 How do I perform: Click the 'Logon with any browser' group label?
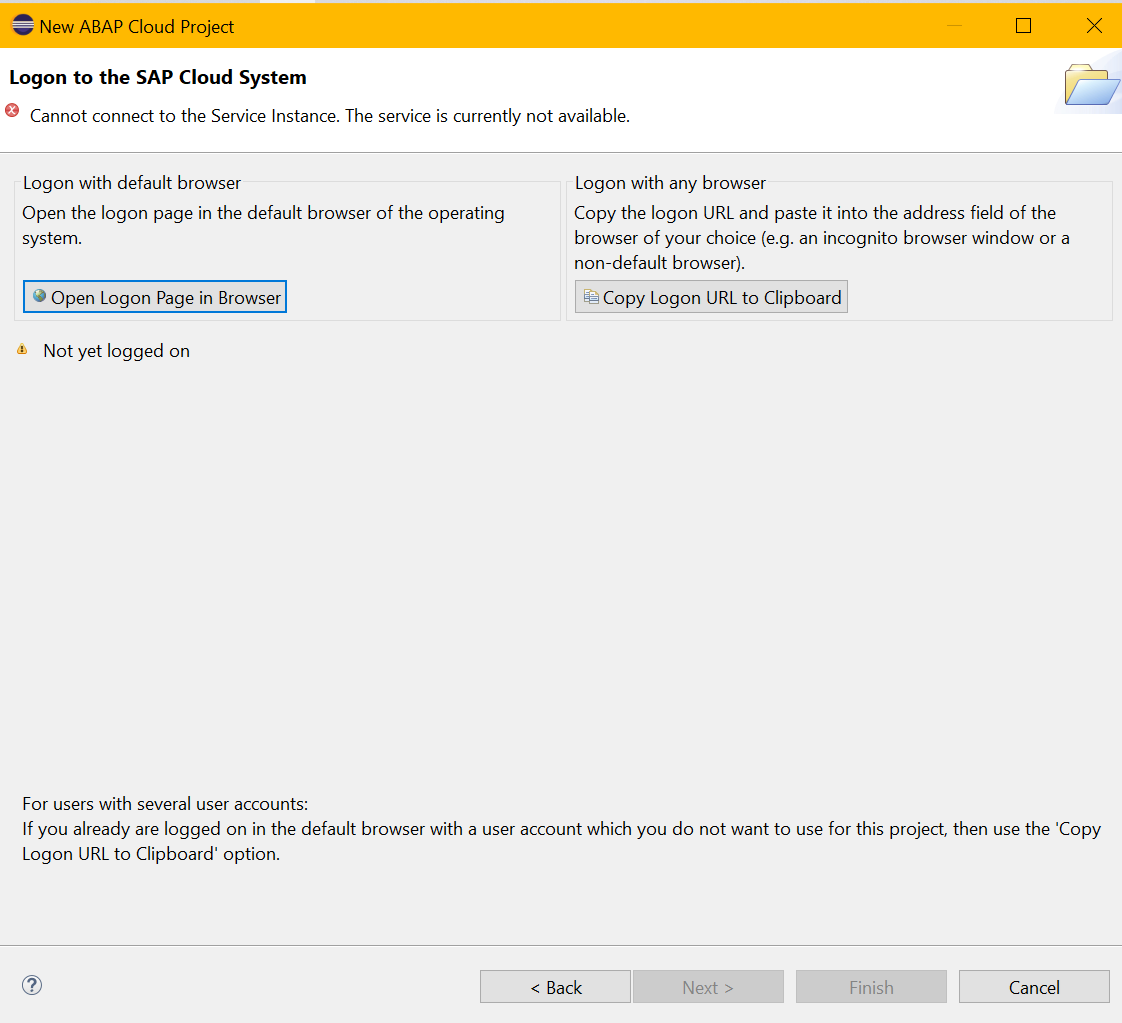pos(670,183)
